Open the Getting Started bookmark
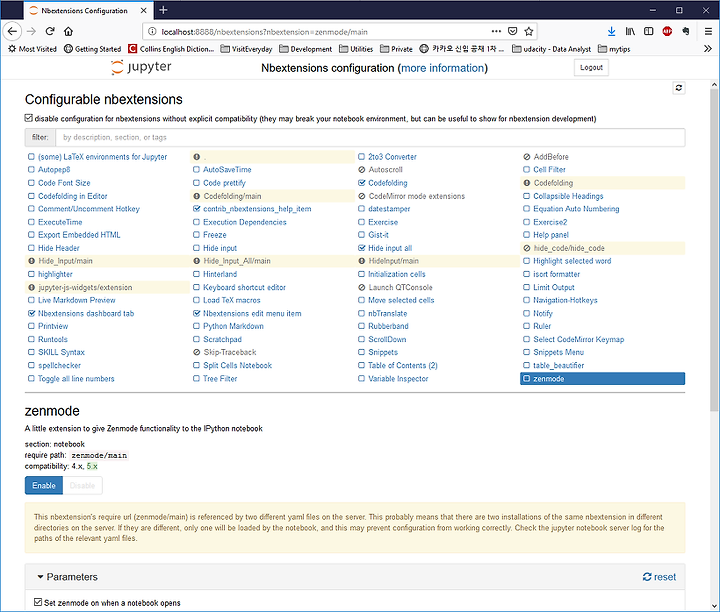Image resolution: width=720 pixels, height=612 pixels. (92, 49)
